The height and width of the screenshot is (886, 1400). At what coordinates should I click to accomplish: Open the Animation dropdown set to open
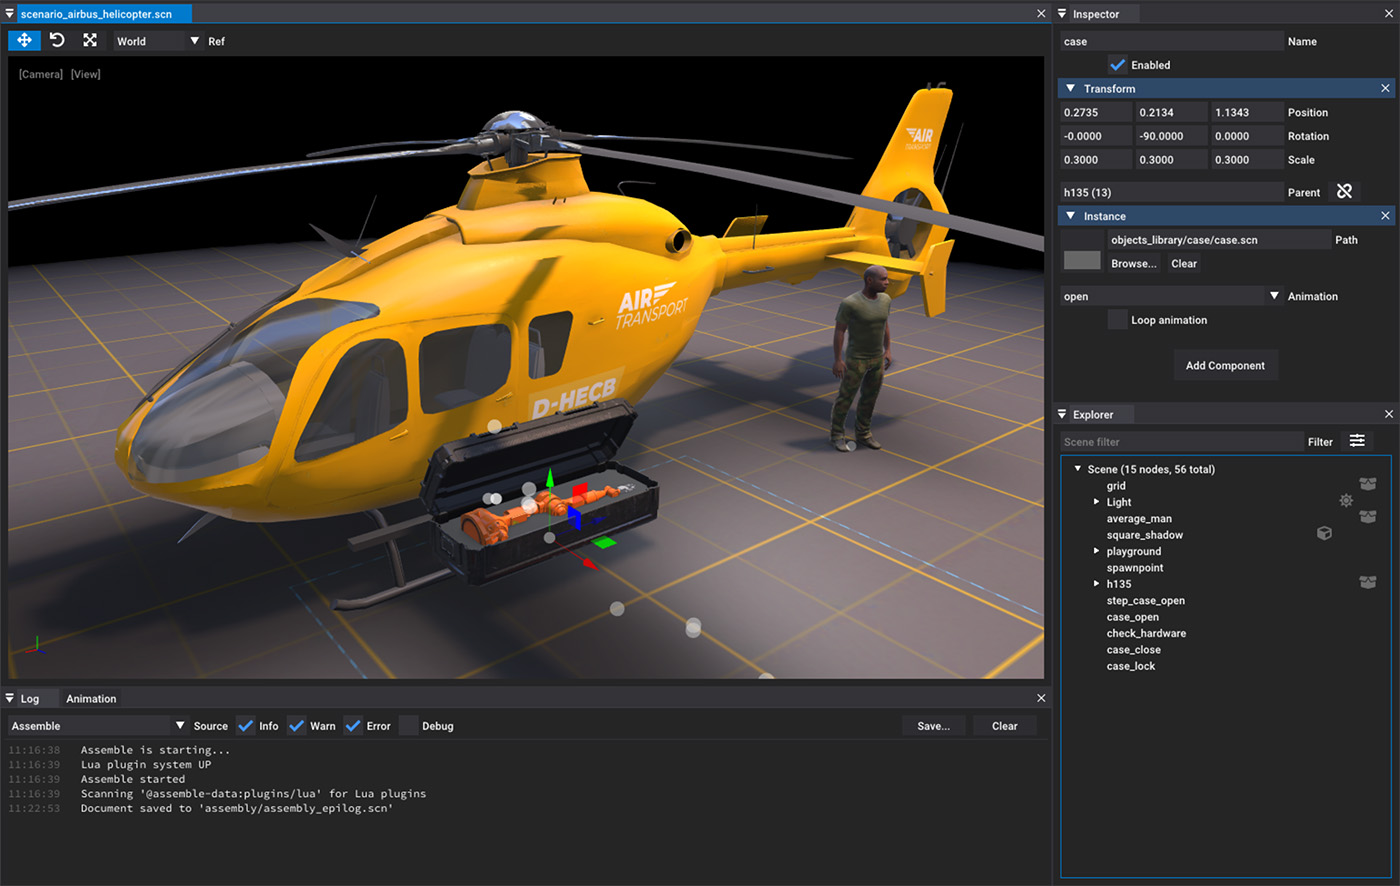click(x=1171, y=296)
